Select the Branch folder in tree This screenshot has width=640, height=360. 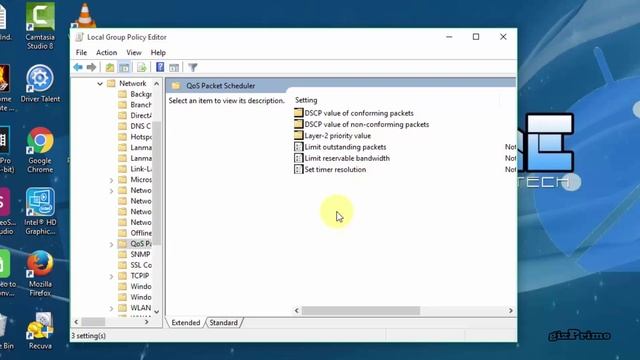point(135,105)
